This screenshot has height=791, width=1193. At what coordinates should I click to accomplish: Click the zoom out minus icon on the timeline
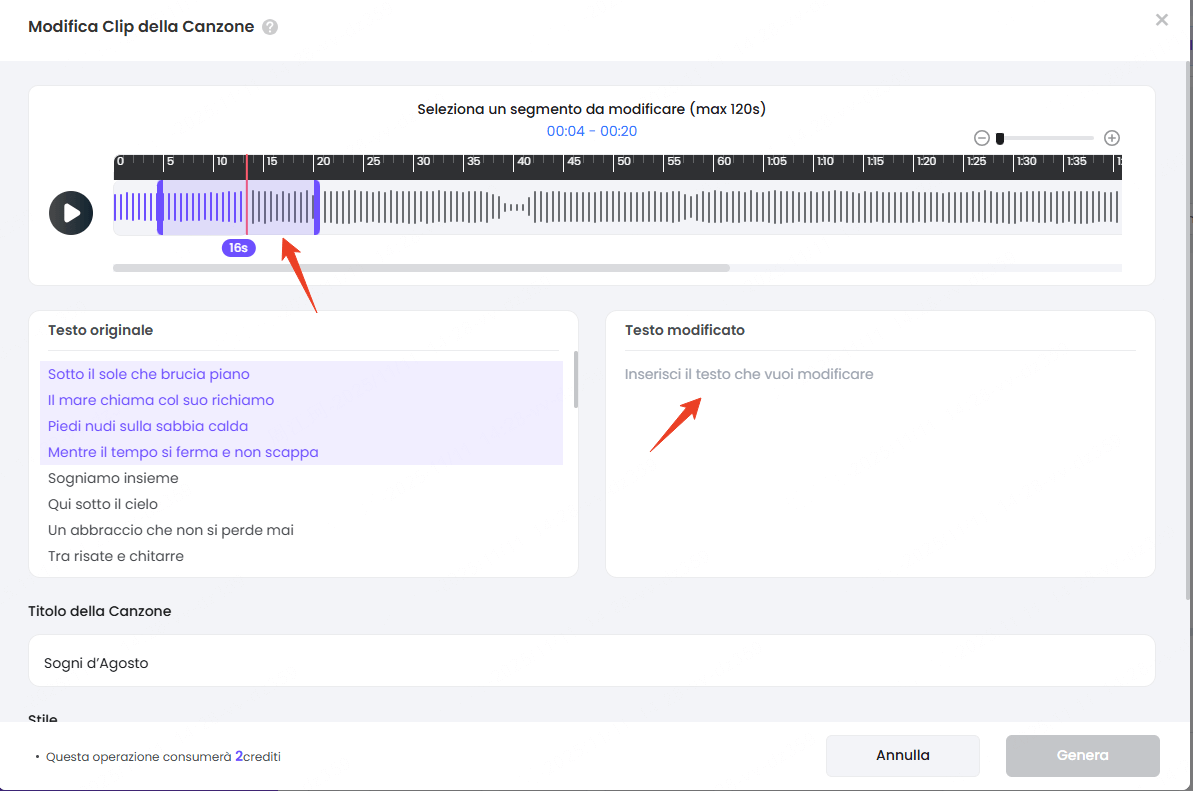pyautogui.click(x=981, y=137)
